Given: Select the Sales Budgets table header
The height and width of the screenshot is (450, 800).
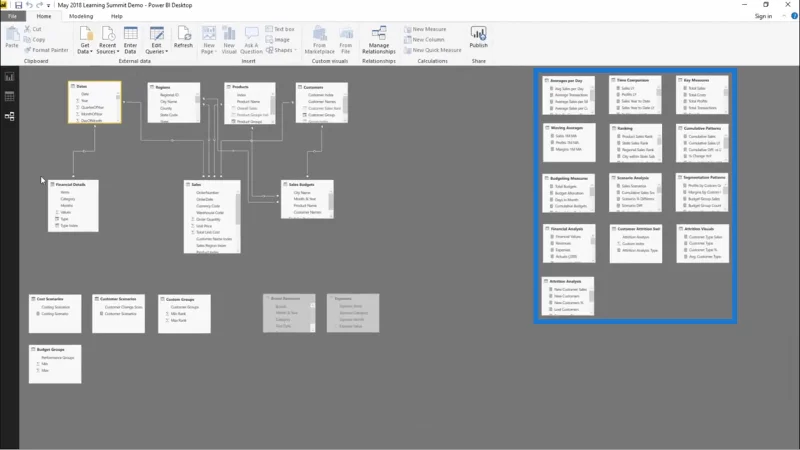Looking at the screenshot, I should pos(307,184).
